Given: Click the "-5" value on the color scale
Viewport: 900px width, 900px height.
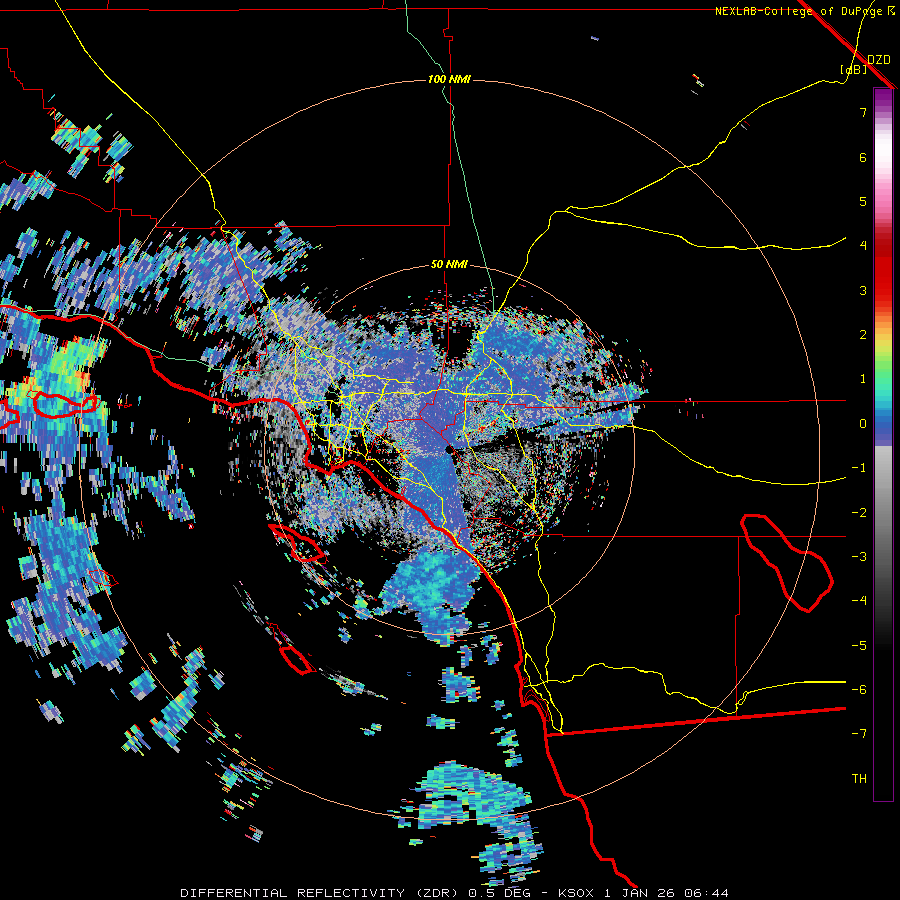Looking at the screenshot, I should (859, 646).
